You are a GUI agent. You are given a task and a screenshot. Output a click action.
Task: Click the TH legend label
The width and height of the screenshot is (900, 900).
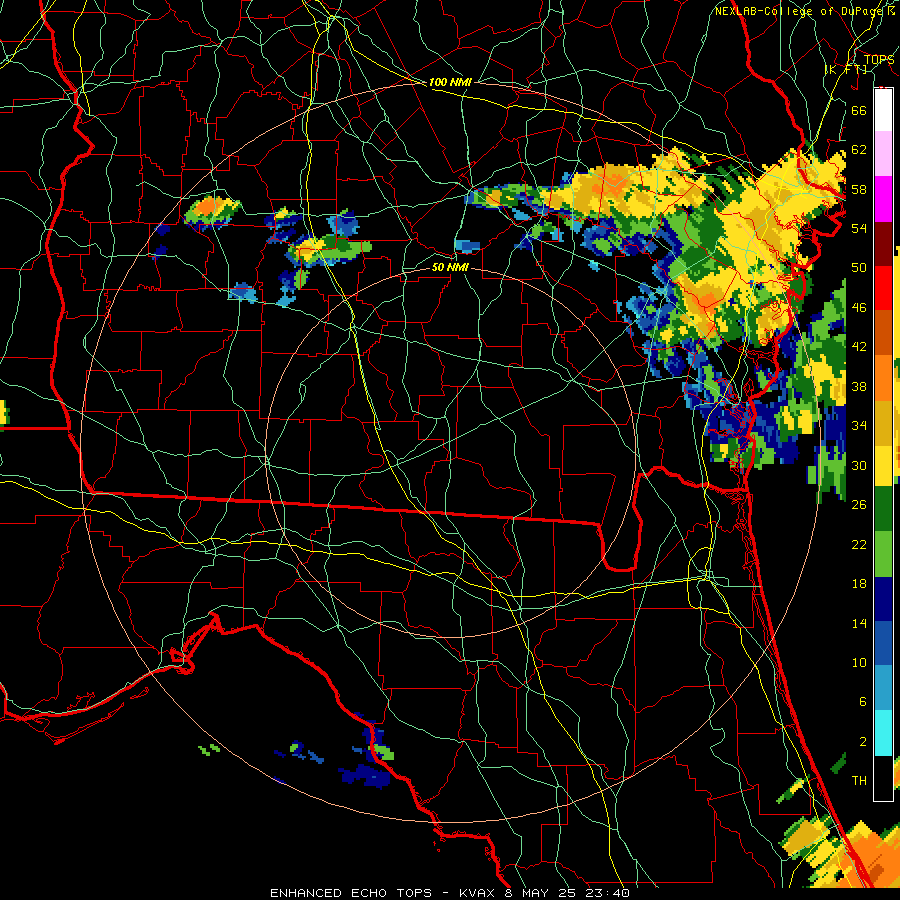coord(859,781)
